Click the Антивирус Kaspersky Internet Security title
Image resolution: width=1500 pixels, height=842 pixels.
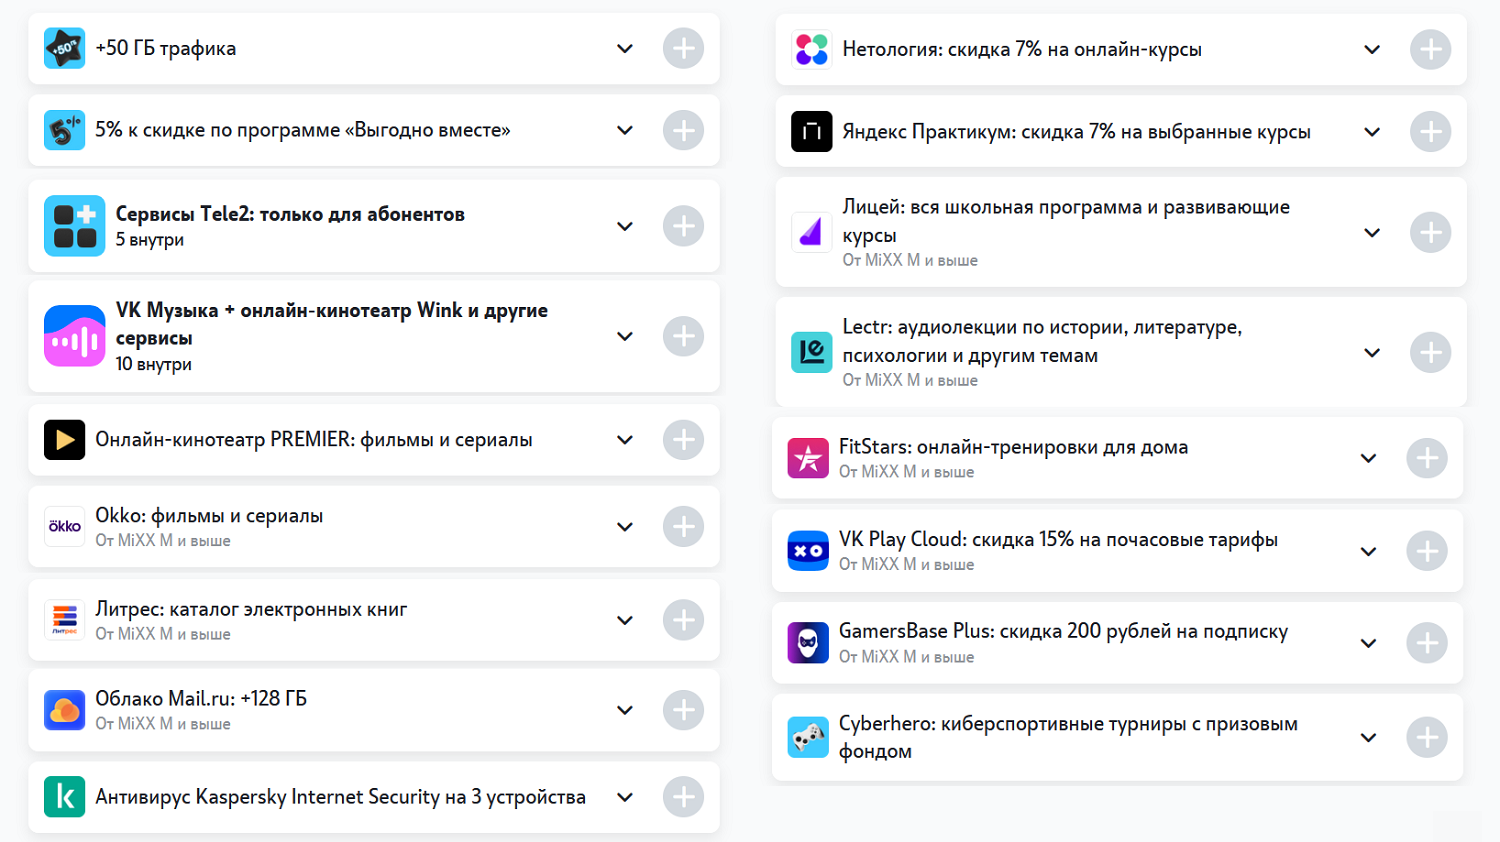pyautogui.click(x=340, y=797)
